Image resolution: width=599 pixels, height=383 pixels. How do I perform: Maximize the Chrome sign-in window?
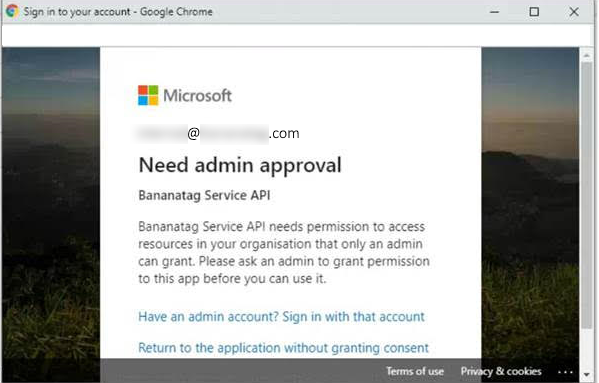tap(534, 12)
